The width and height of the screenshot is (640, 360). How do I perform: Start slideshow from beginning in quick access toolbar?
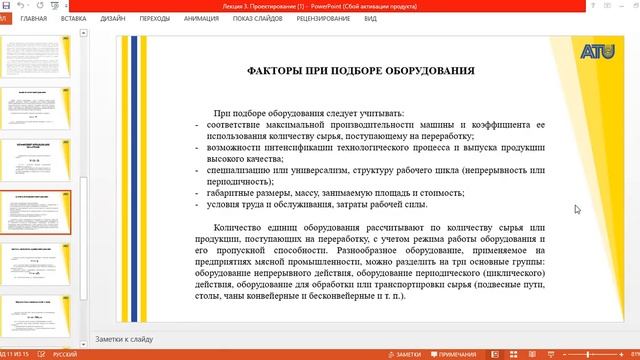coord(54,5)
